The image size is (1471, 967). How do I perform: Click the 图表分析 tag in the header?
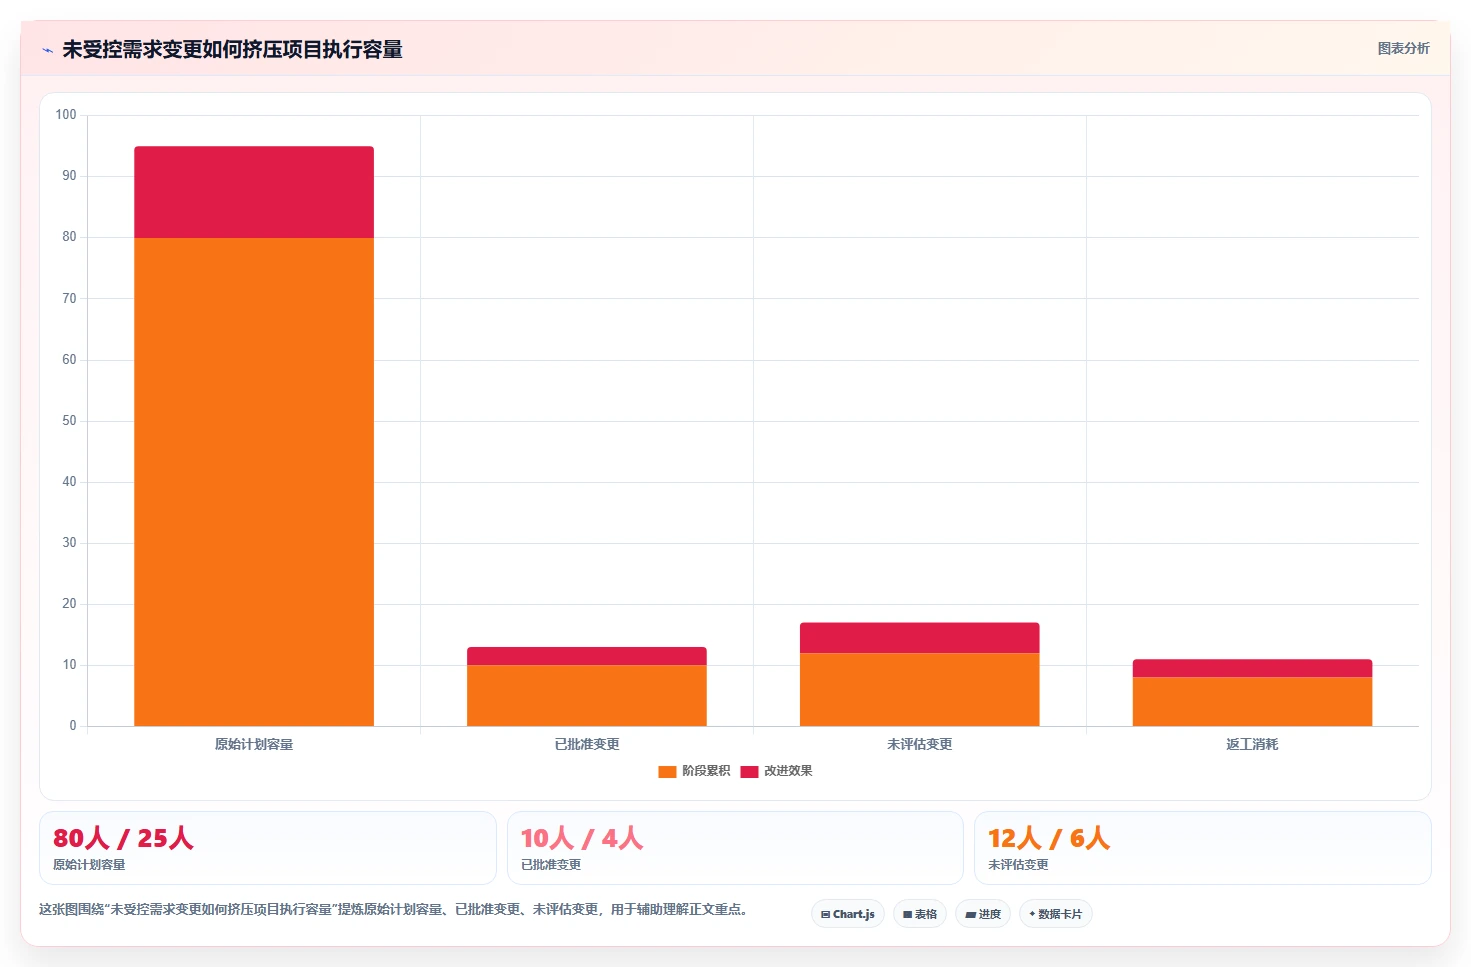[1403, 48]
